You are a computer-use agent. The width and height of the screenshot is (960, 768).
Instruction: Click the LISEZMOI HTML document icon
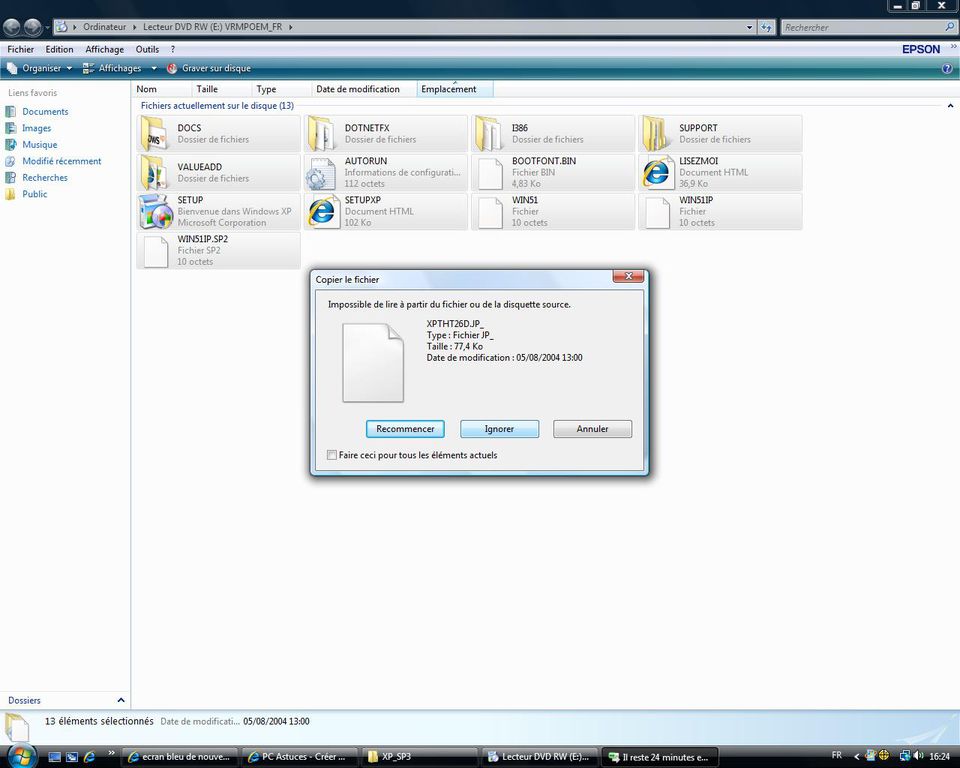[656, 172]
